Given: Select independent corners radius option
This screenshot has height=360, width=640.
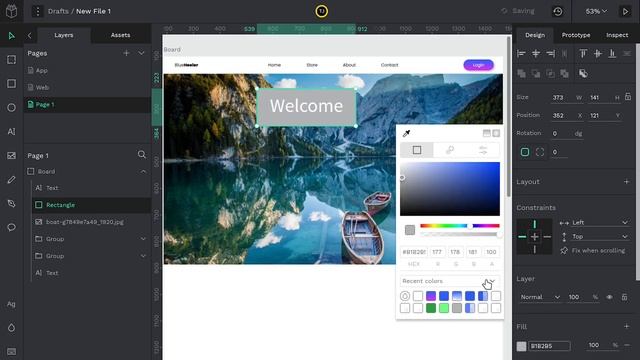Looking at the screenshot, I should click(x=540, y=152).
